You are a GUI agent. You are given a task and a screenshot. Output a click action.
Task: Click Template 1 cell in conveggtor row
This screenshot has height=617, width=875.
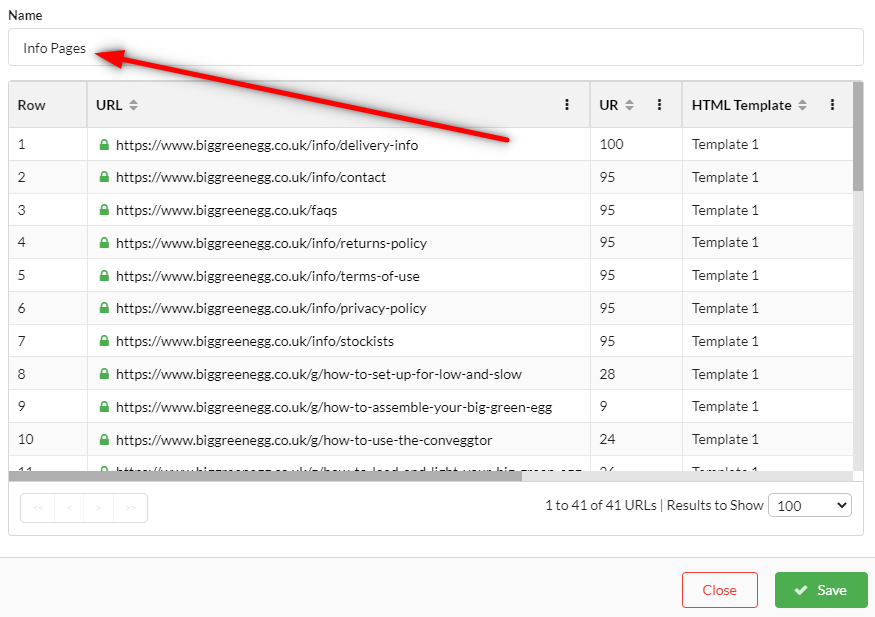coord(725,440)
